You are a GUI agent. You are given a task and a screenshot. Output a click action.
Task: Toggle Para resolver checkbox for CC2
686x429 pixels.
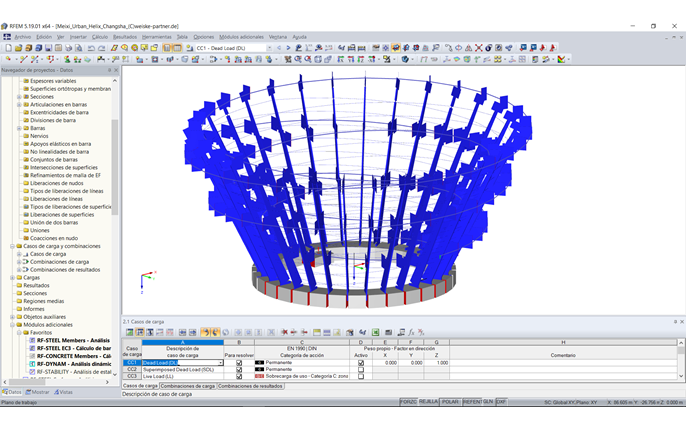tap(239, 370)
